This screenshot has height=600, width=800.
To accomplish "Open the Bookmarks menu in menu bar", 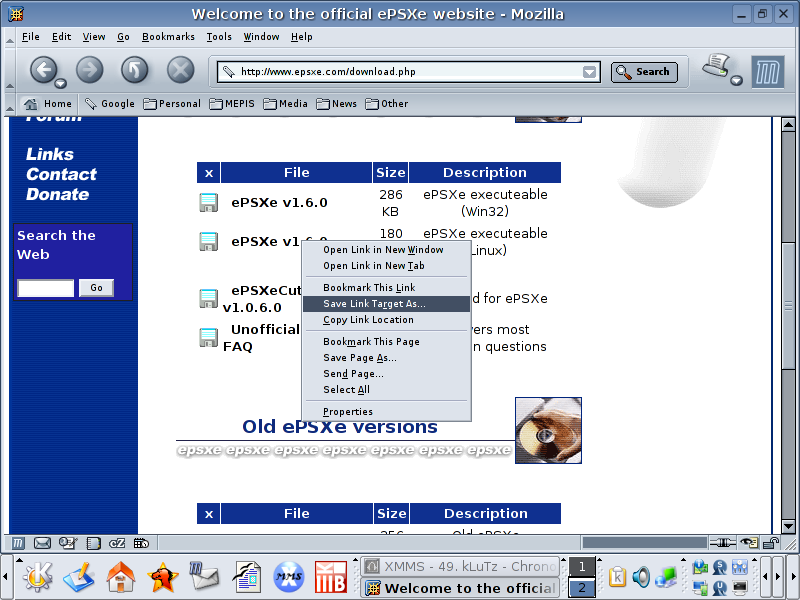I will [168, 37].
